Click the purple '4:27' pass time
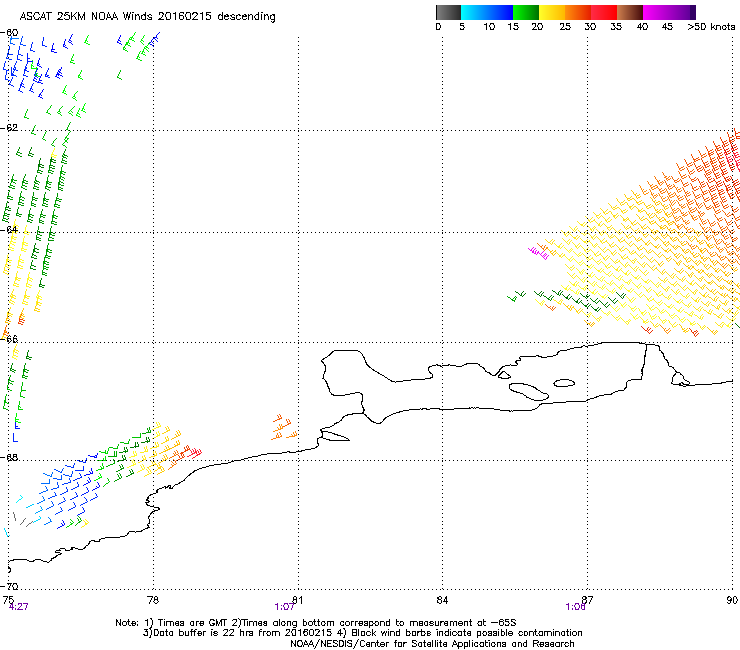 (18, 607)
